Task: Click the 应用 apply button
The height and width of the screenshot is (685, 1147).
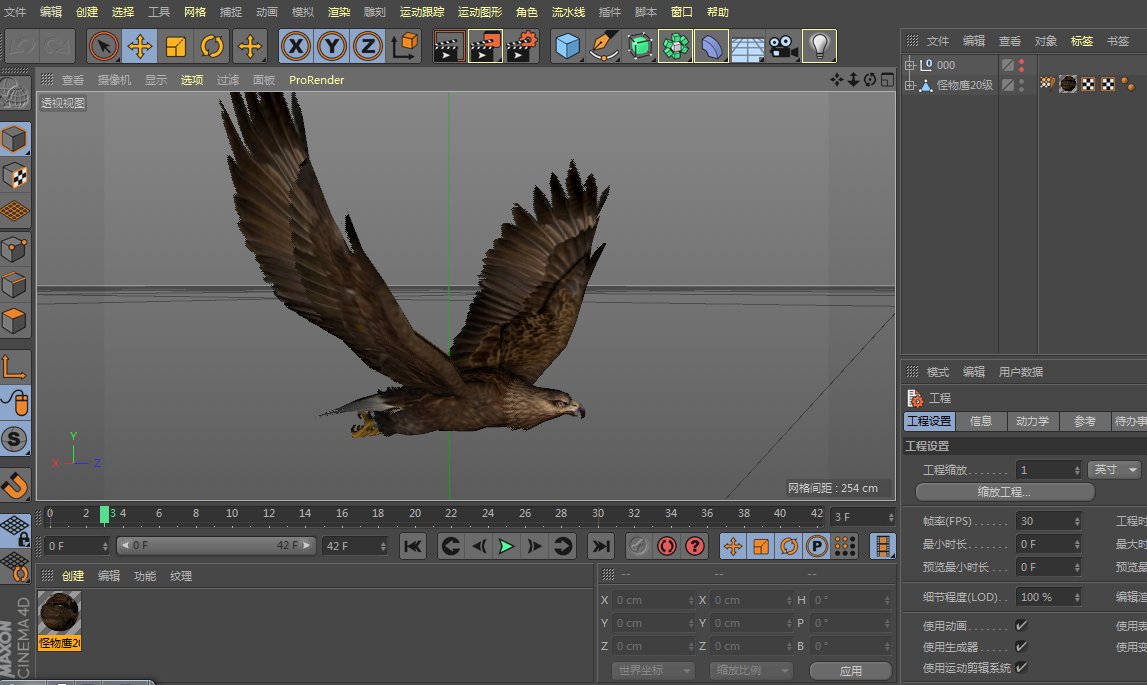Action: [850, 671]
